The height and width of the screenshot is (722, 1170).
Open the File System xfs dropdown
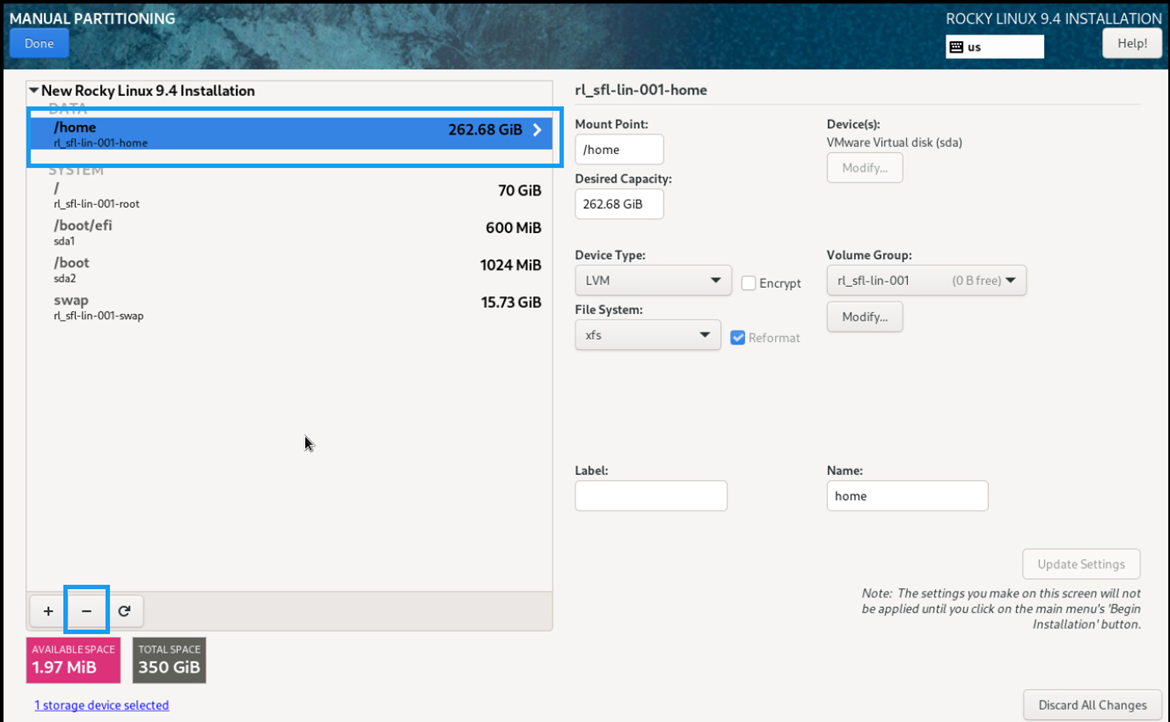coord(648,335)
